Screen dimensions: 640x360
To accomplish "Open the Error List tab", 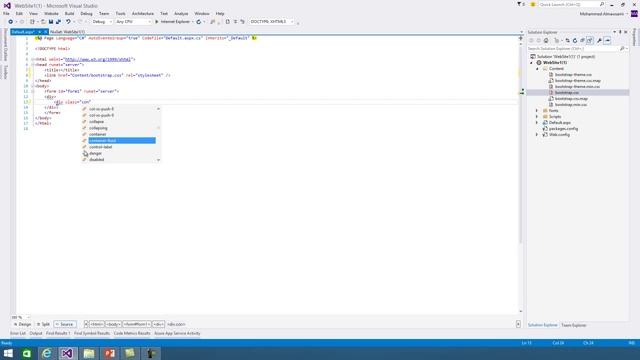I will pyautogui.click(x=18, y=333).
